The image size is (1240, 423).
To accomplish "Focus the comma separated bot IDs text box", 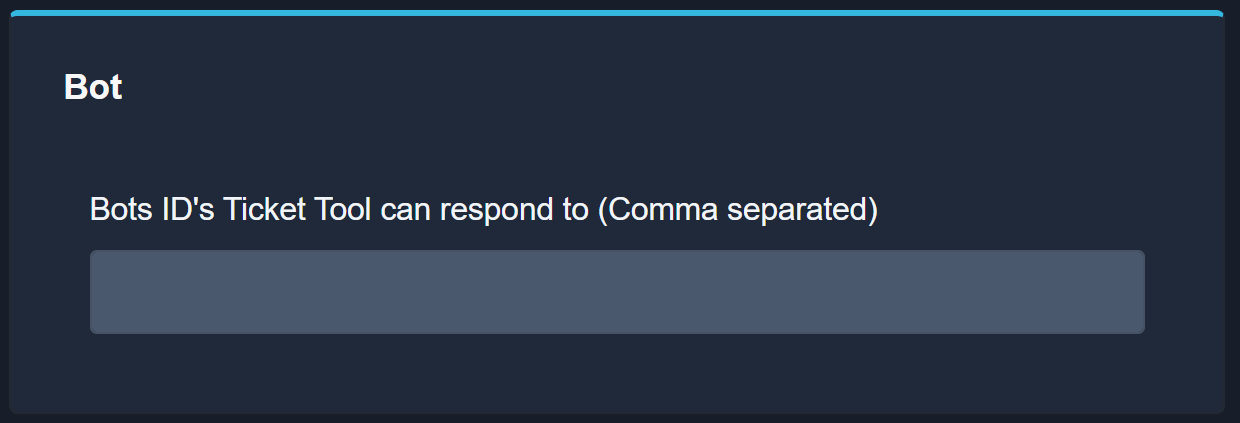I will (x=617, y=292).
